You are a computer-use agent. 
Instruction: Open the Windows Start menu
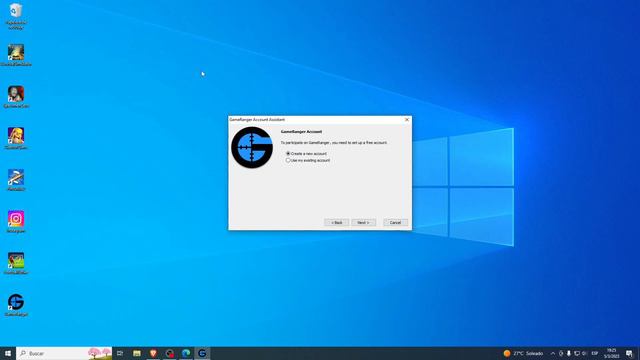8,353
